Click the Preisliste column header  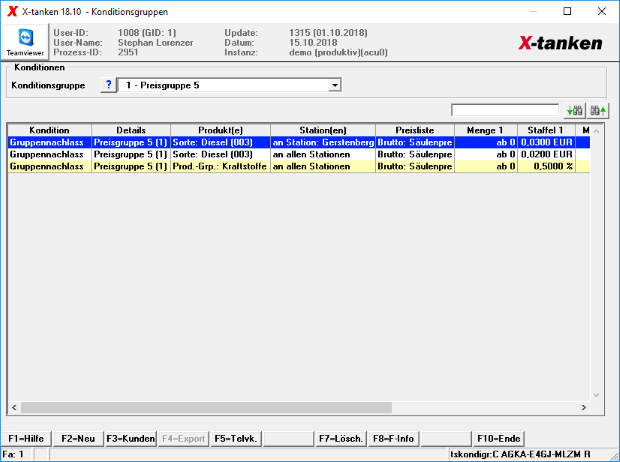pos(415,130)
